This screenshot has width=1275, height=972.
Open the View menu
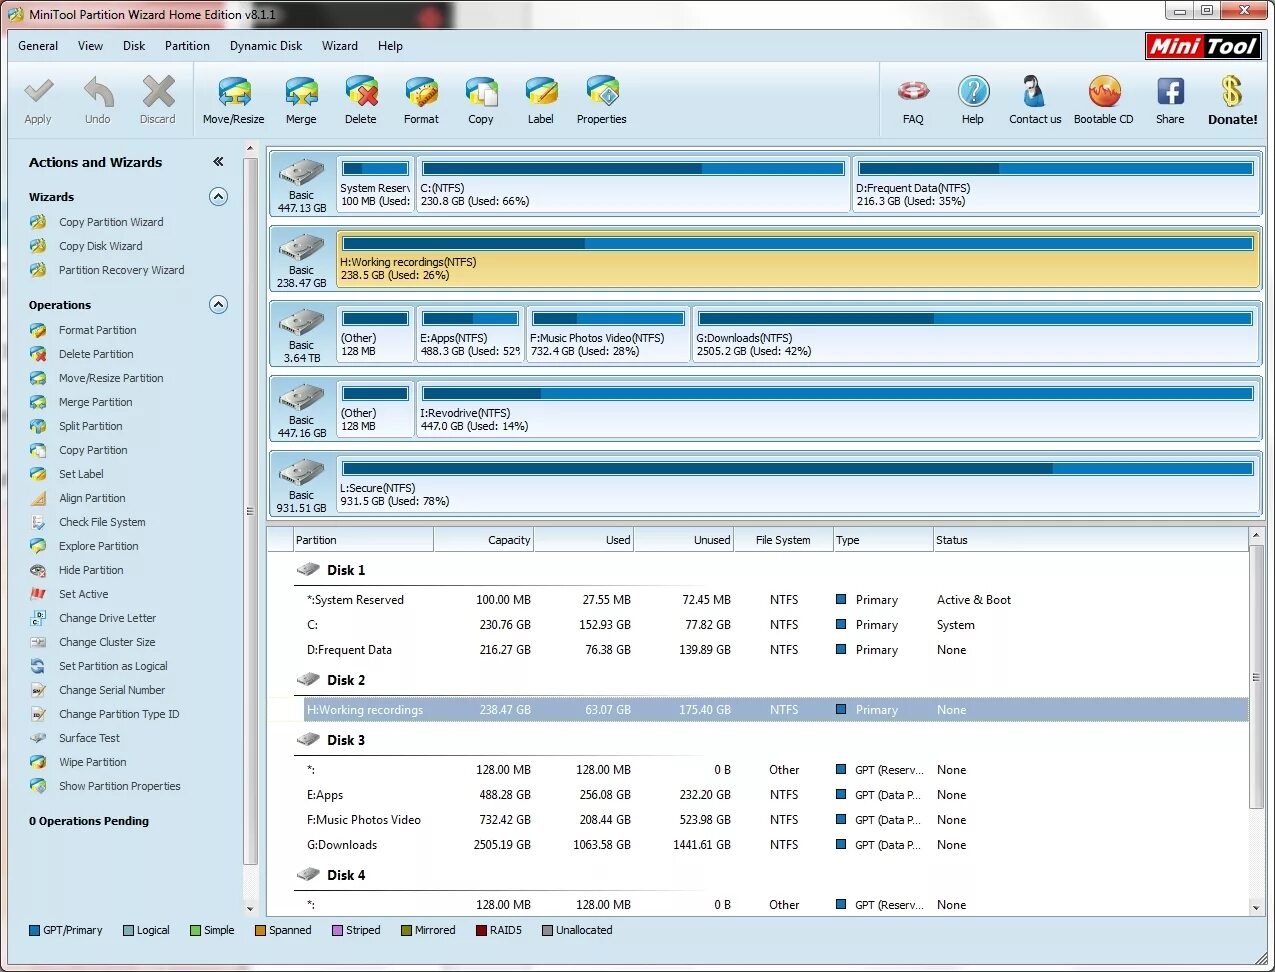pyautogui.click(x=90, y=46)
